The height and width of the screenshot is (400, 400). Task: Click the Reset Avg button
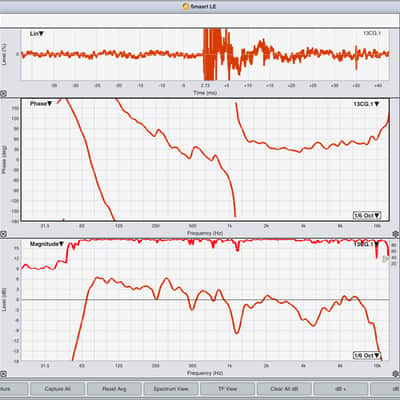click(x=114, y=389)
